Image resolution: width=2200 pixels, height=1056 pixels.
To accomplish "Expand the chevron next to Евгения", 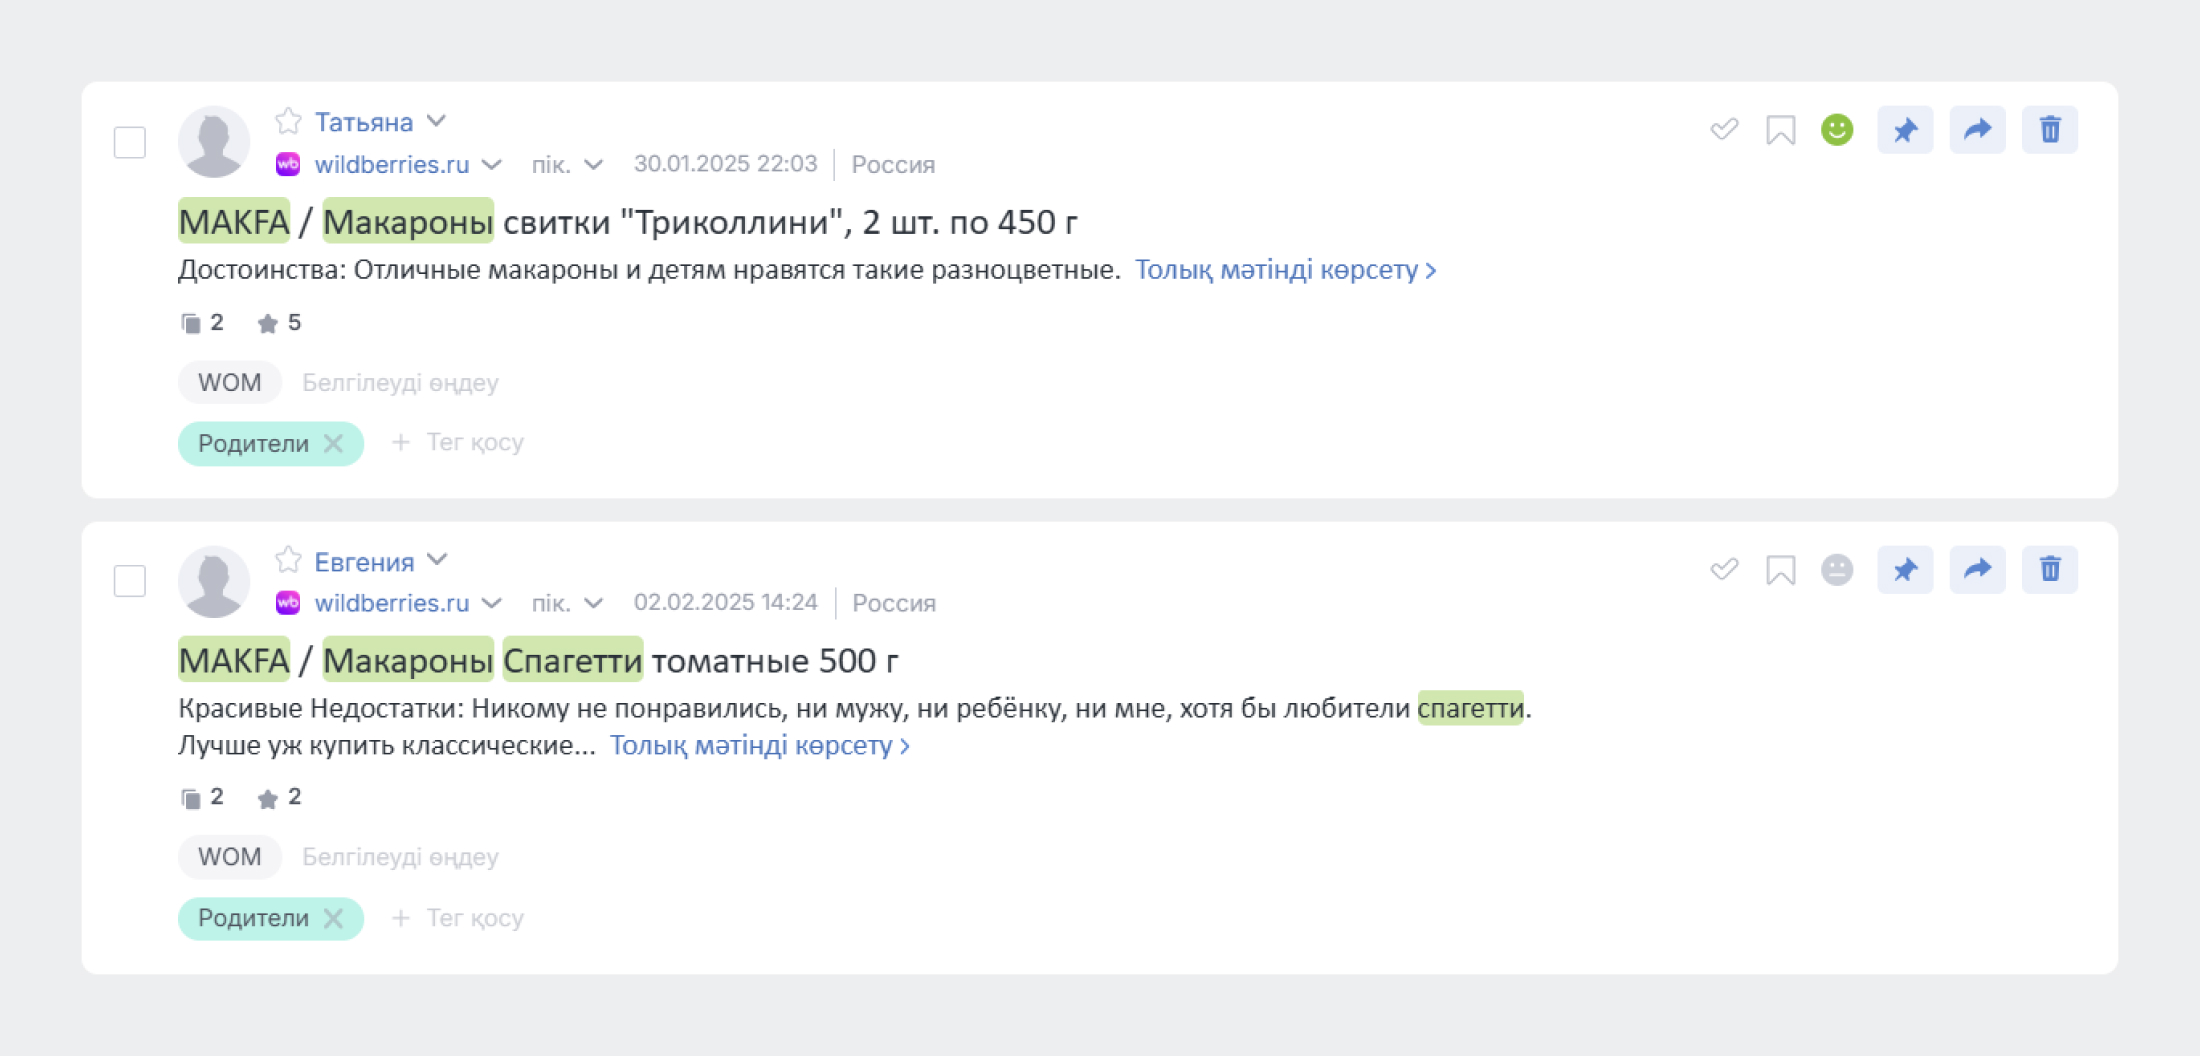I will point(437,560).
